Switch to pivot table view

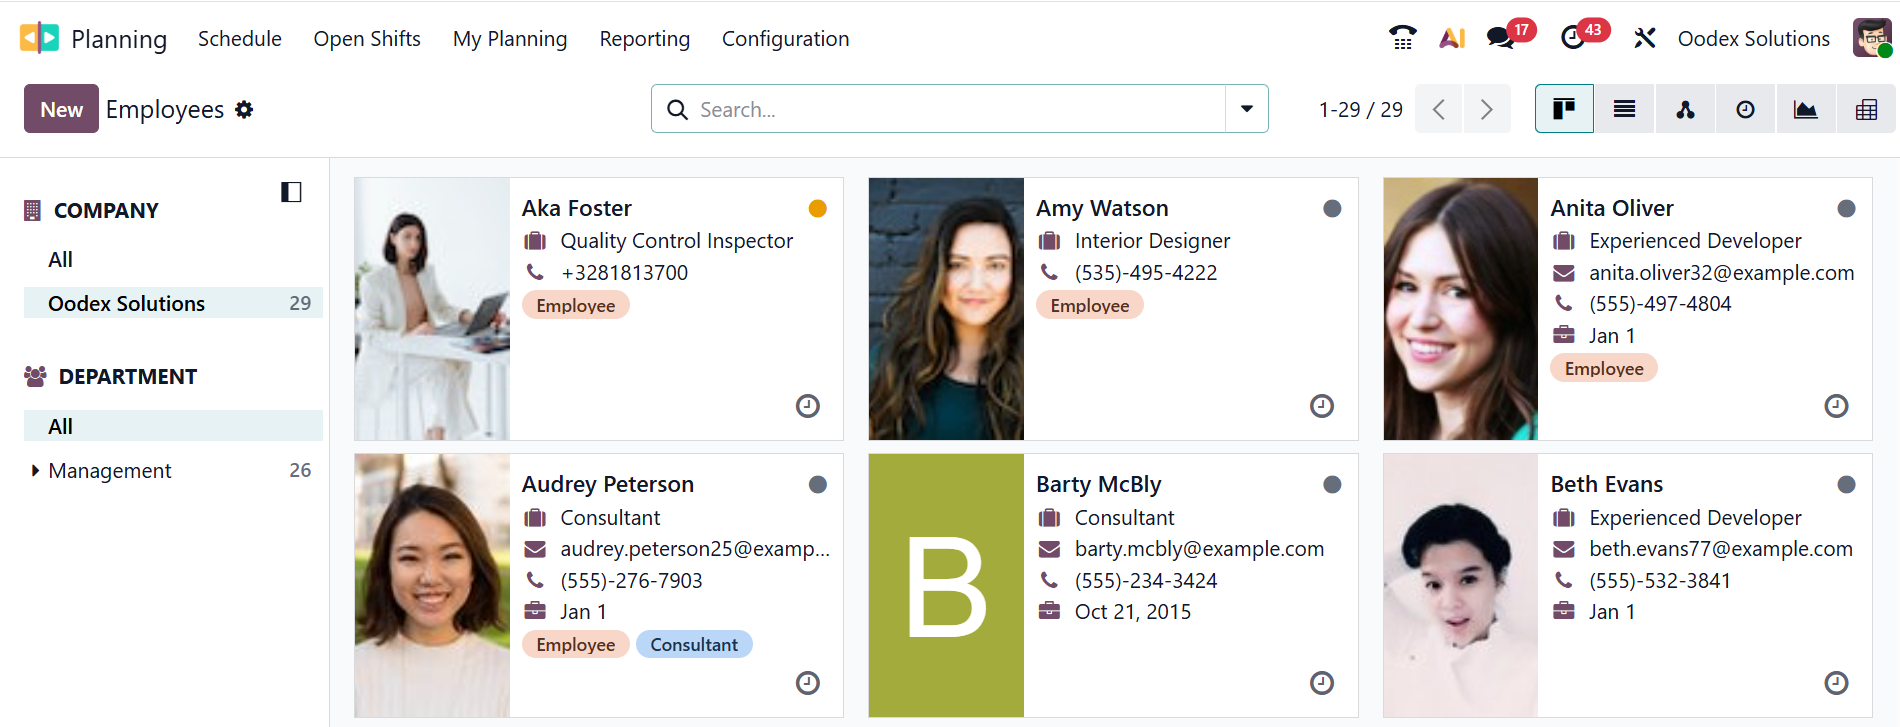click(1866, 109)
